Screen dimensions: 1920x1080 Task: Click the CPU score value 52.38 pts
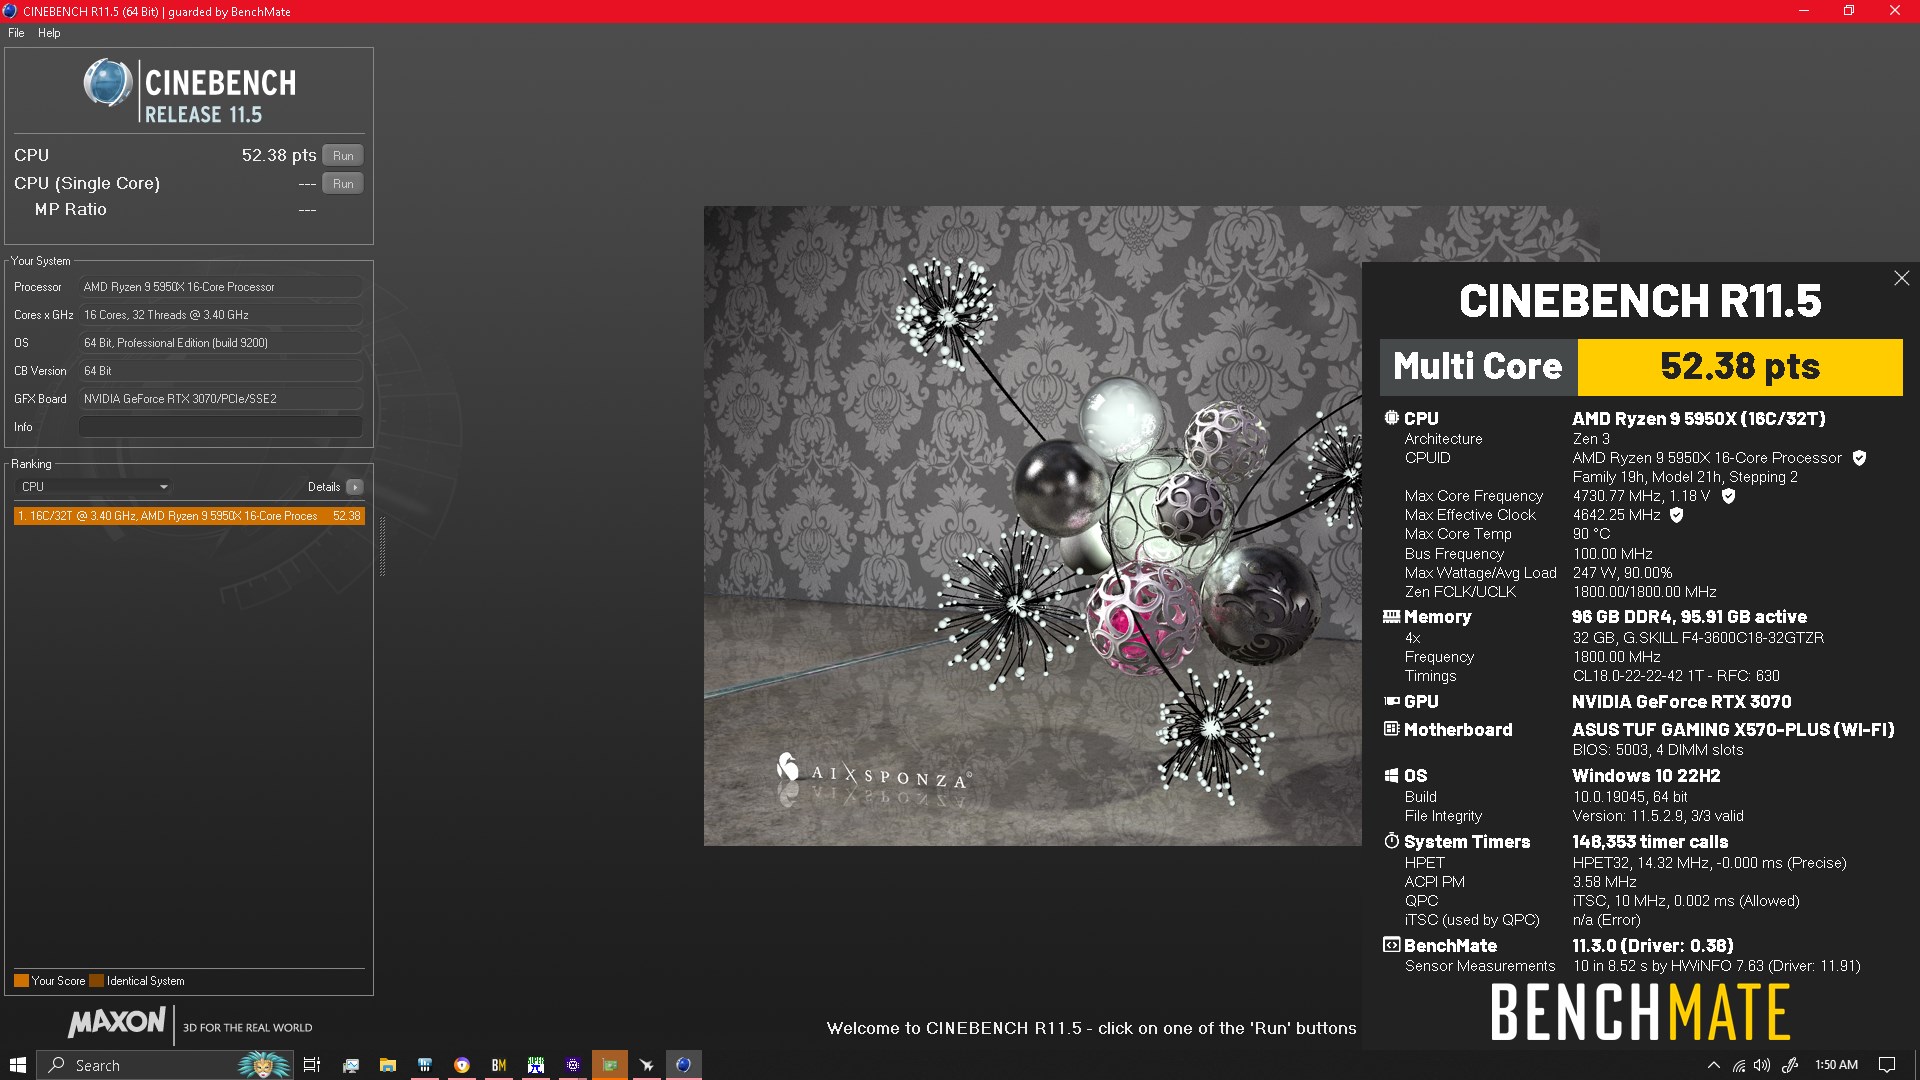279,155
